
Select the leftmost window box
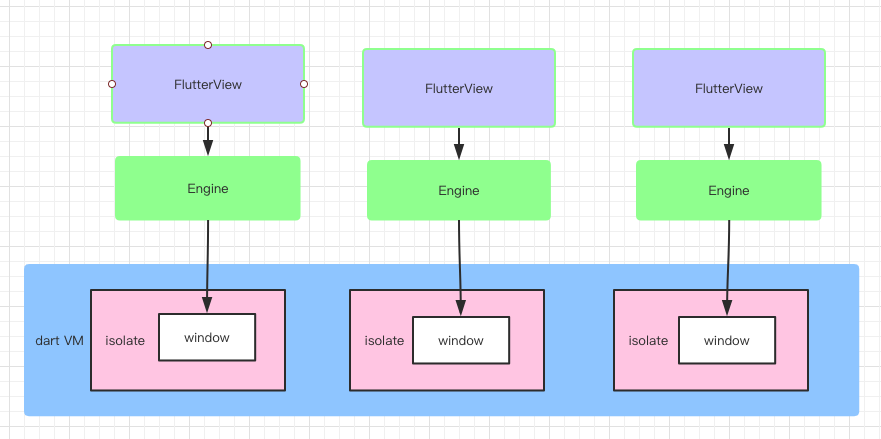pyautogui.click(x=207, y=337)
